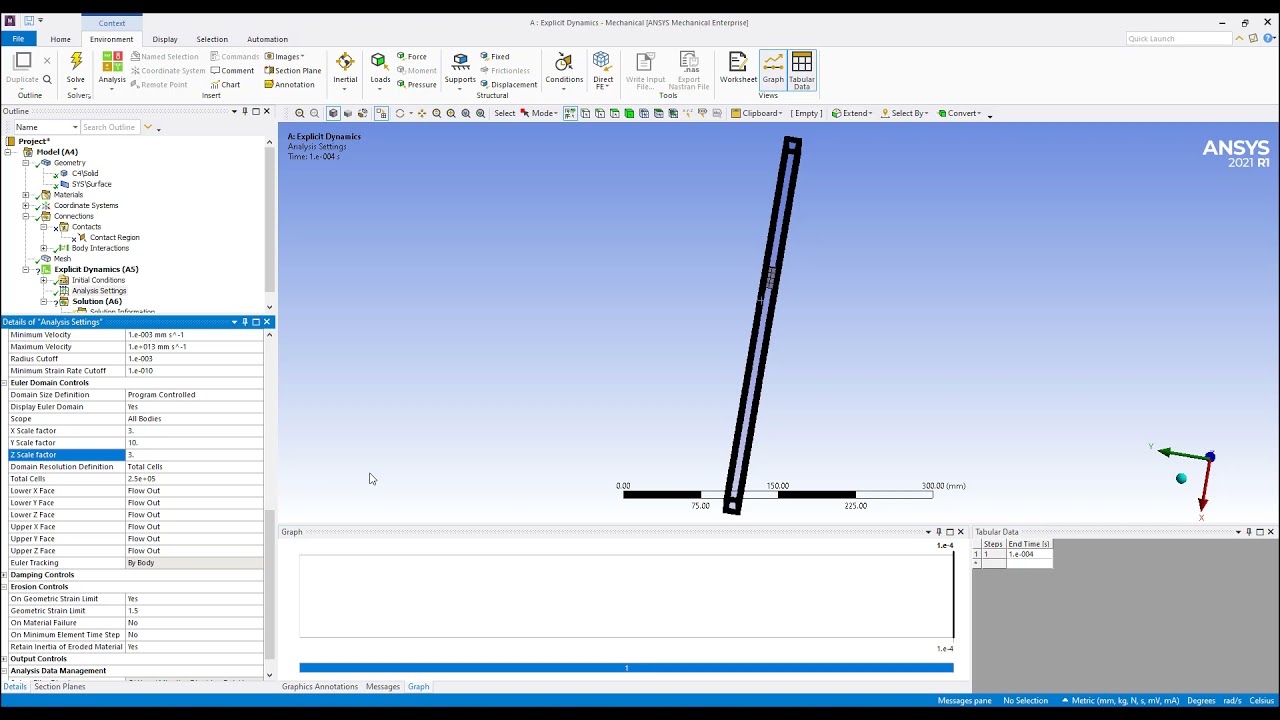Image resolution: width=1280 pixels, height=720 pixels.
Task: Select the Body selection filter (green cube)
Action: pyautogui.click(x=629, y=113)
